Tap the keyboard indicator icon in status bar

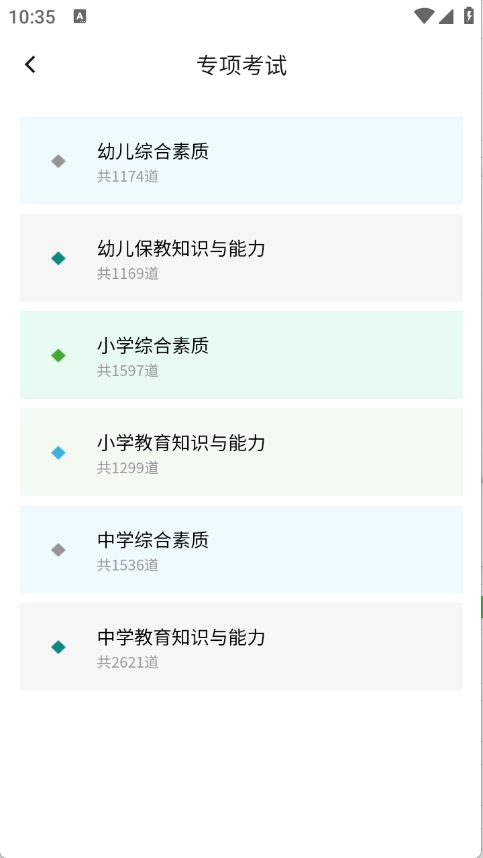[80, 16]
